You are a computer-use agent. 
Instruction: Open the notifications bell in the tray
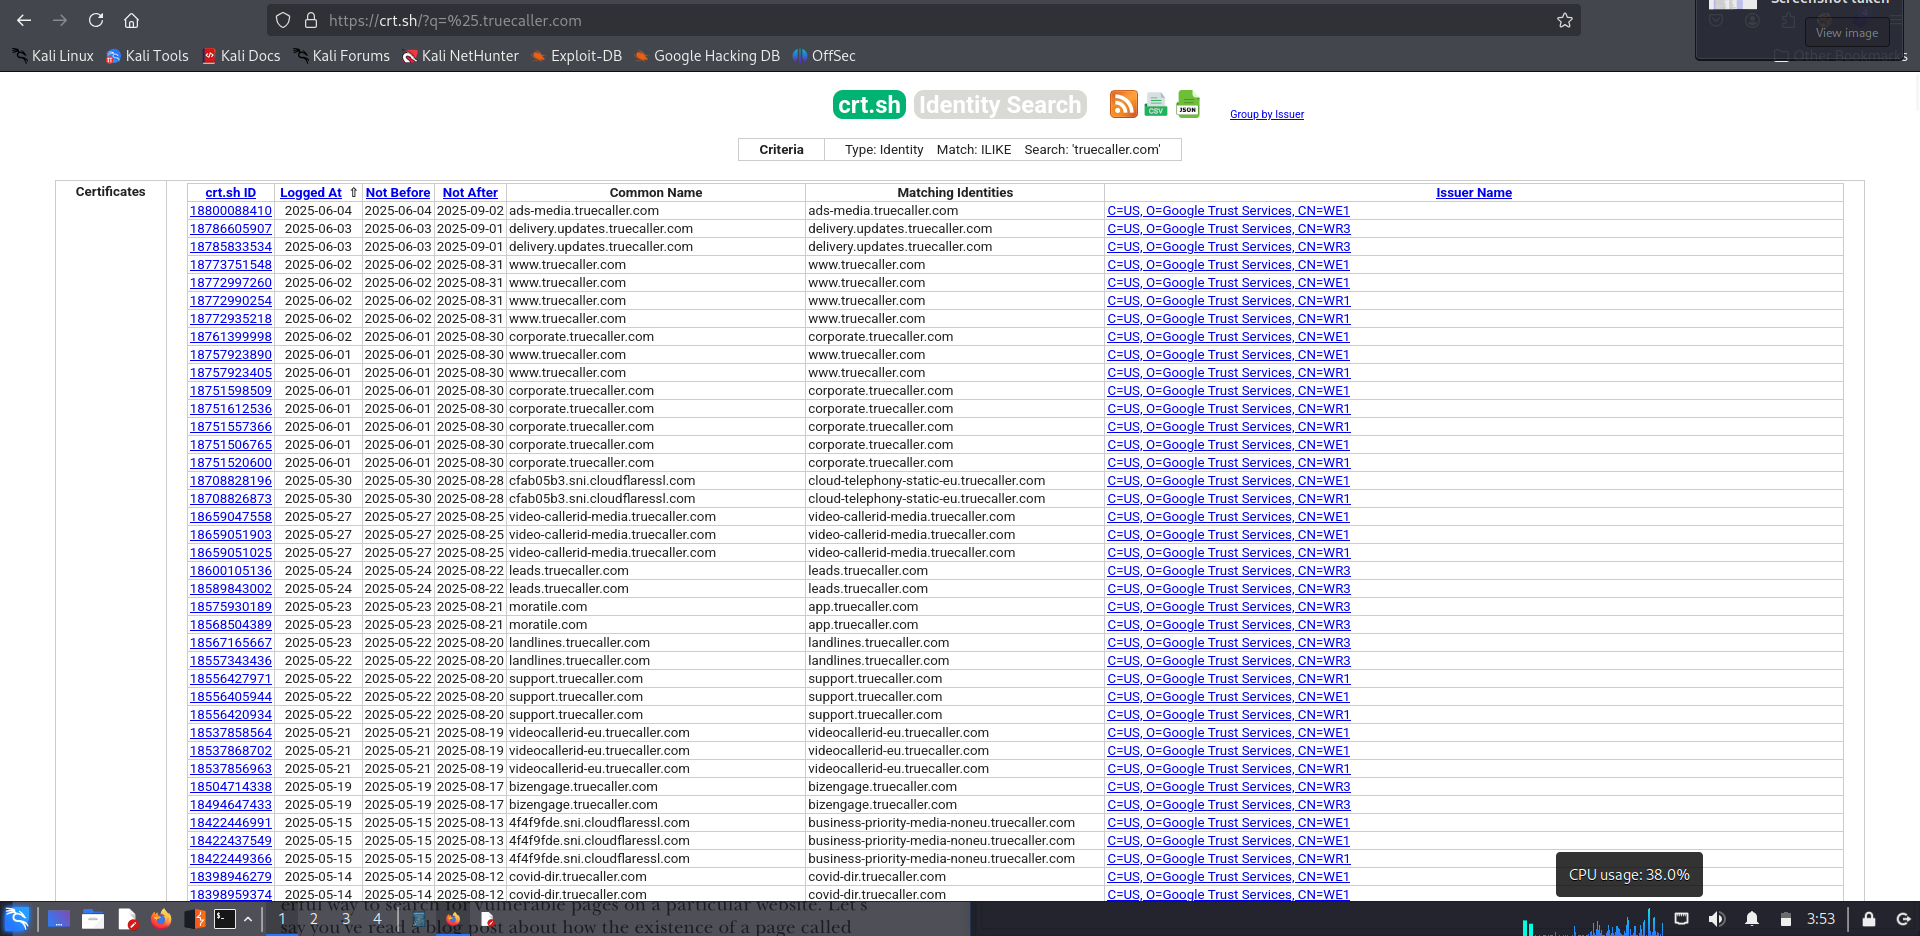pos(1752,919)
